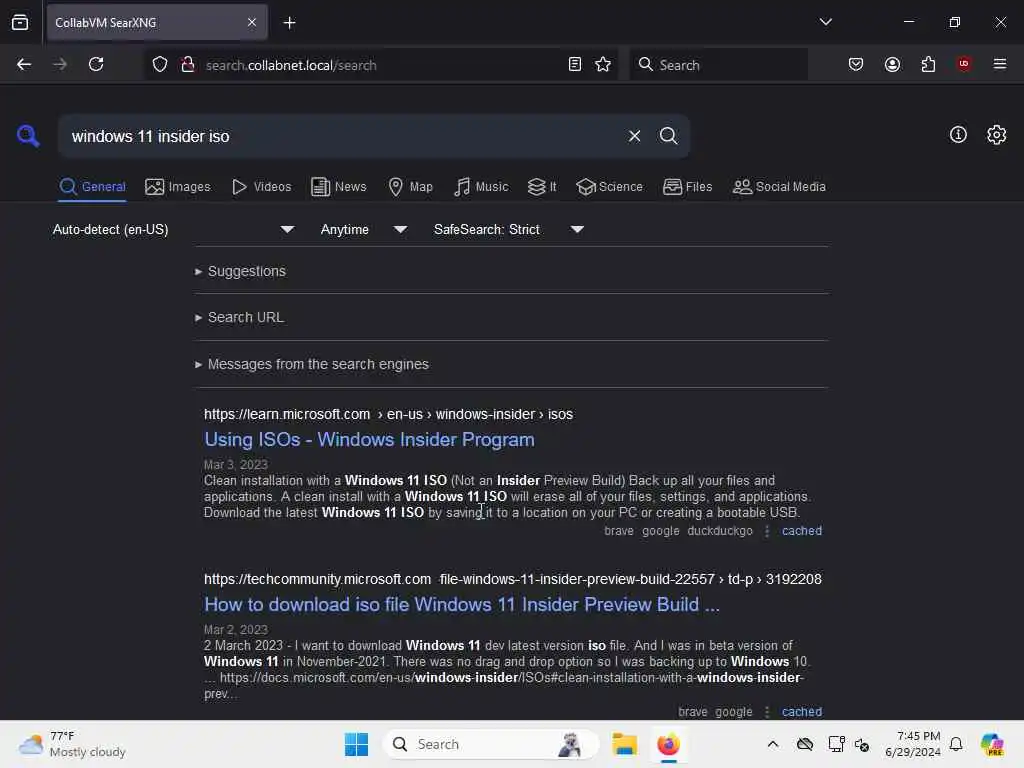Open a new tab with plus
The image size is (1024, 768).
[289, 23]
